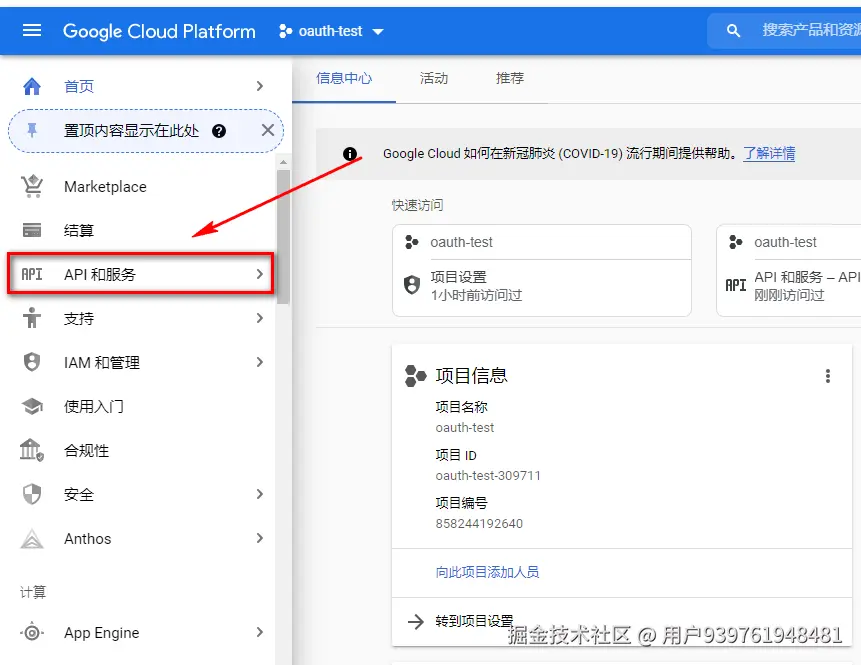
Task: Click the 转到项目设置 link
Action: [474, 621]
